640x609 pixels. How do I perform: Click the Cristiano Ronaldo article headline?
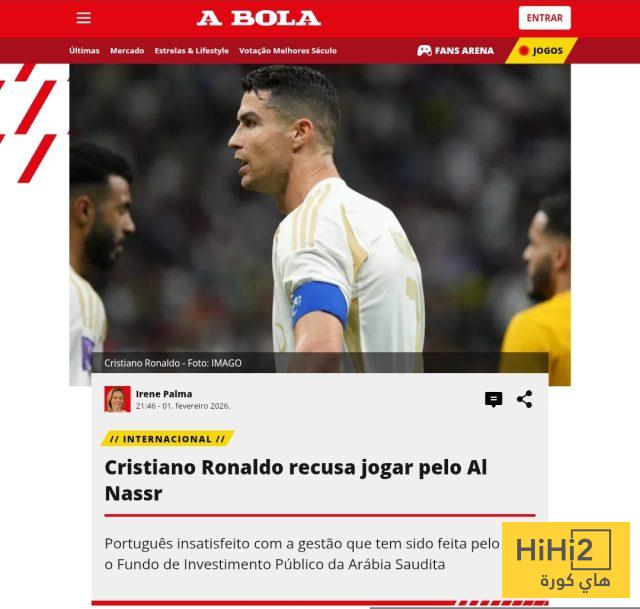[x=296, y=480]
